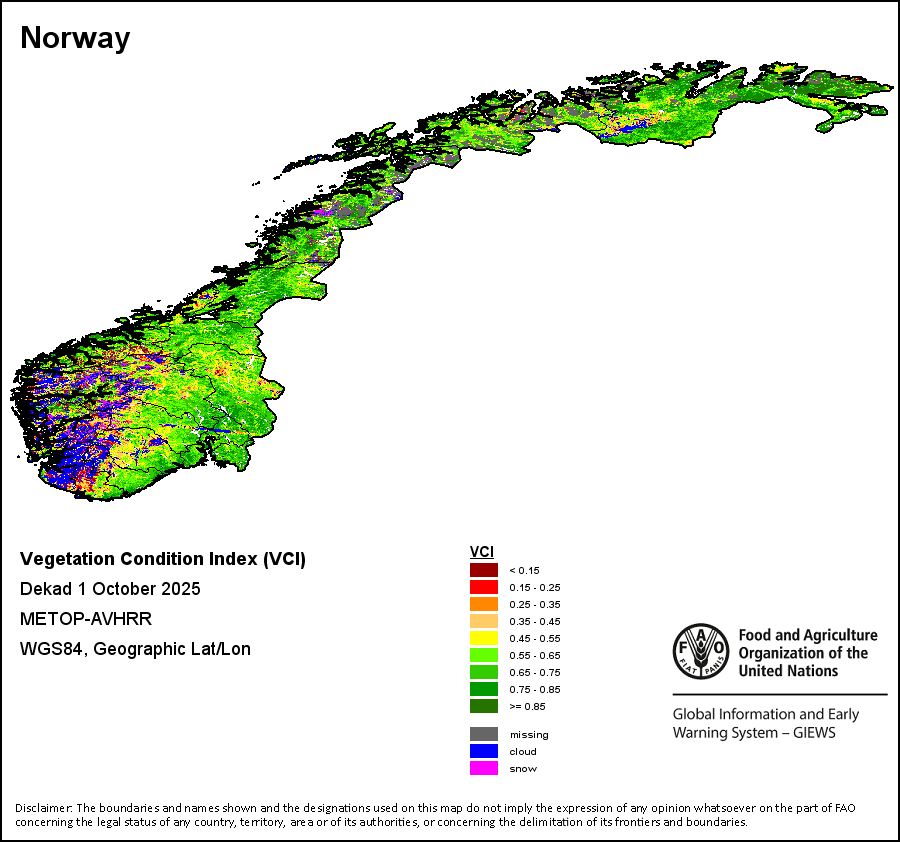Select the light orange '0.35 - 0.45' swatch
900x842 pixels.
pyautogui.click(x=484, y=621)
